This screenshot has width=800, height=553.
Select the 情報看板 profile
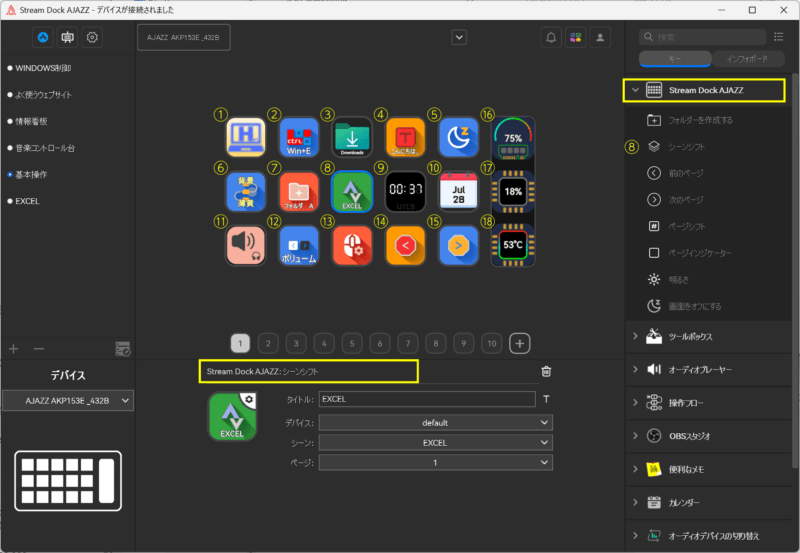pyautogui.click(x=32, y=121)
